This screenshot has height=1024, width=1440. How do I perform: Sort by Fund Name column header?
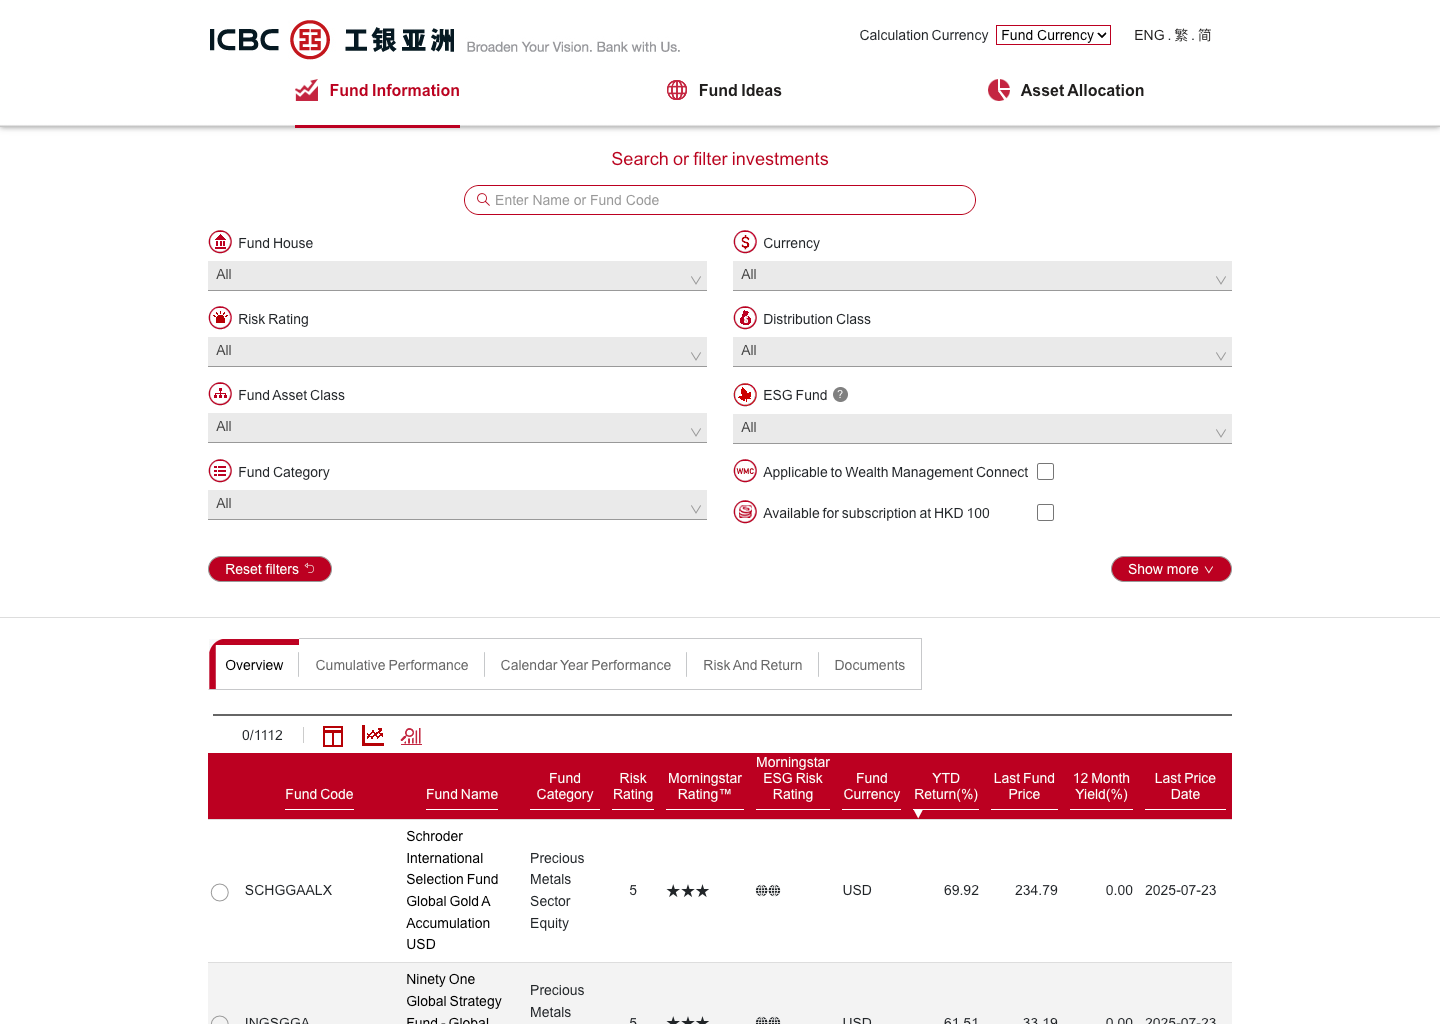(x=462, y=794)
